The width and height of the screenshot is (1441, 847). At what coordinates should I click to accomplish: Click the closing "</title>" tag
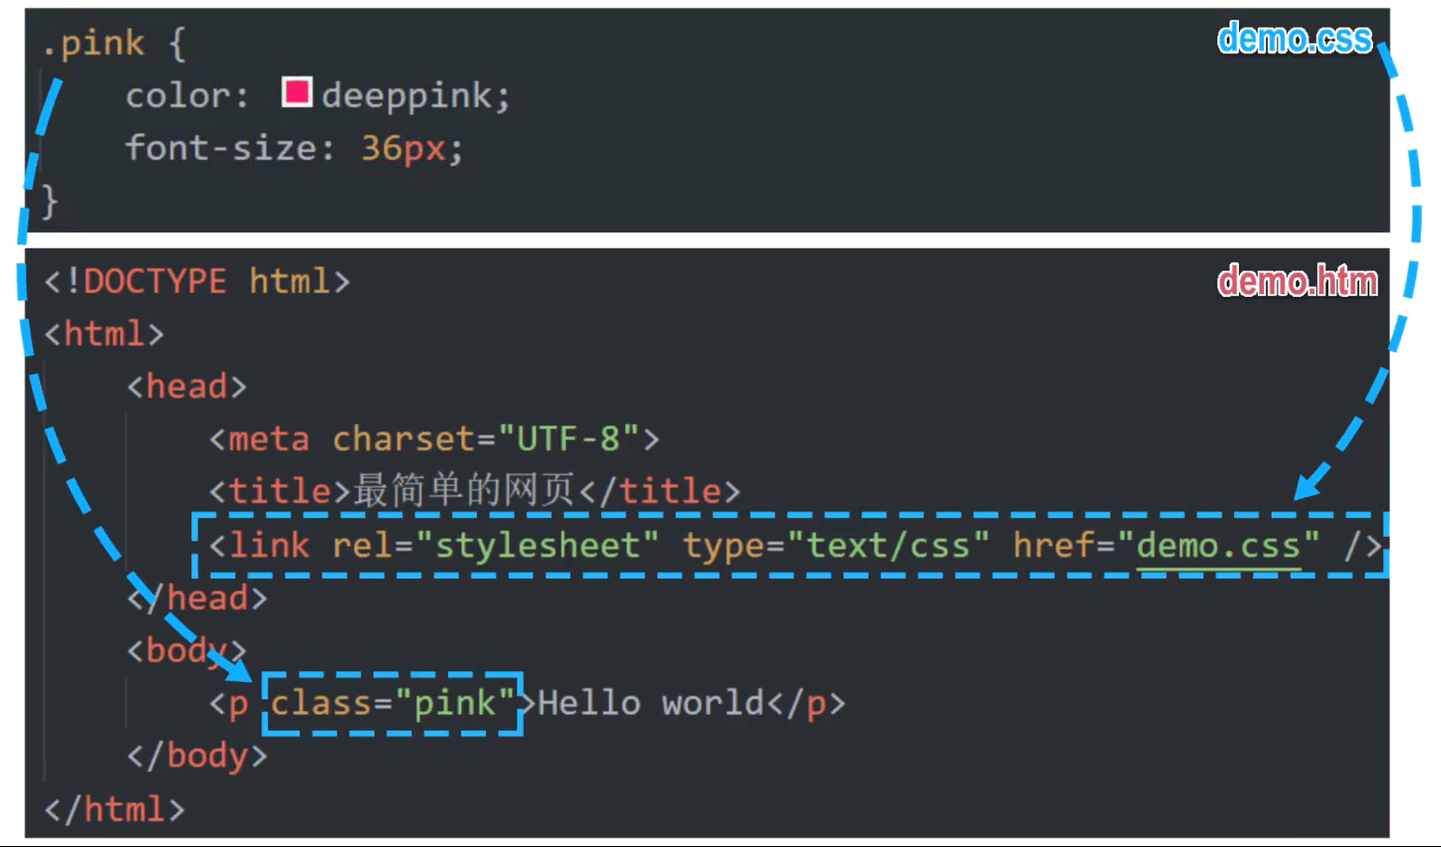tap(659, 491)
